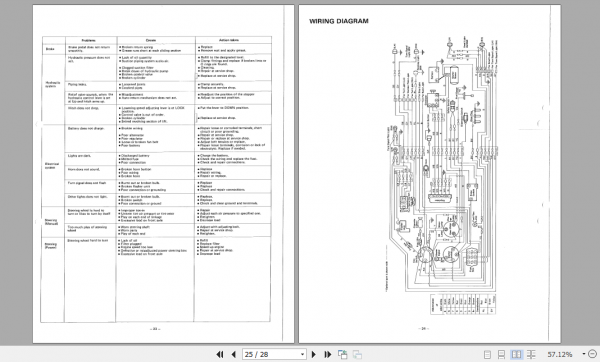Click the wiring diagram drawing
This screenshot has width=600, height=362.
442,176
